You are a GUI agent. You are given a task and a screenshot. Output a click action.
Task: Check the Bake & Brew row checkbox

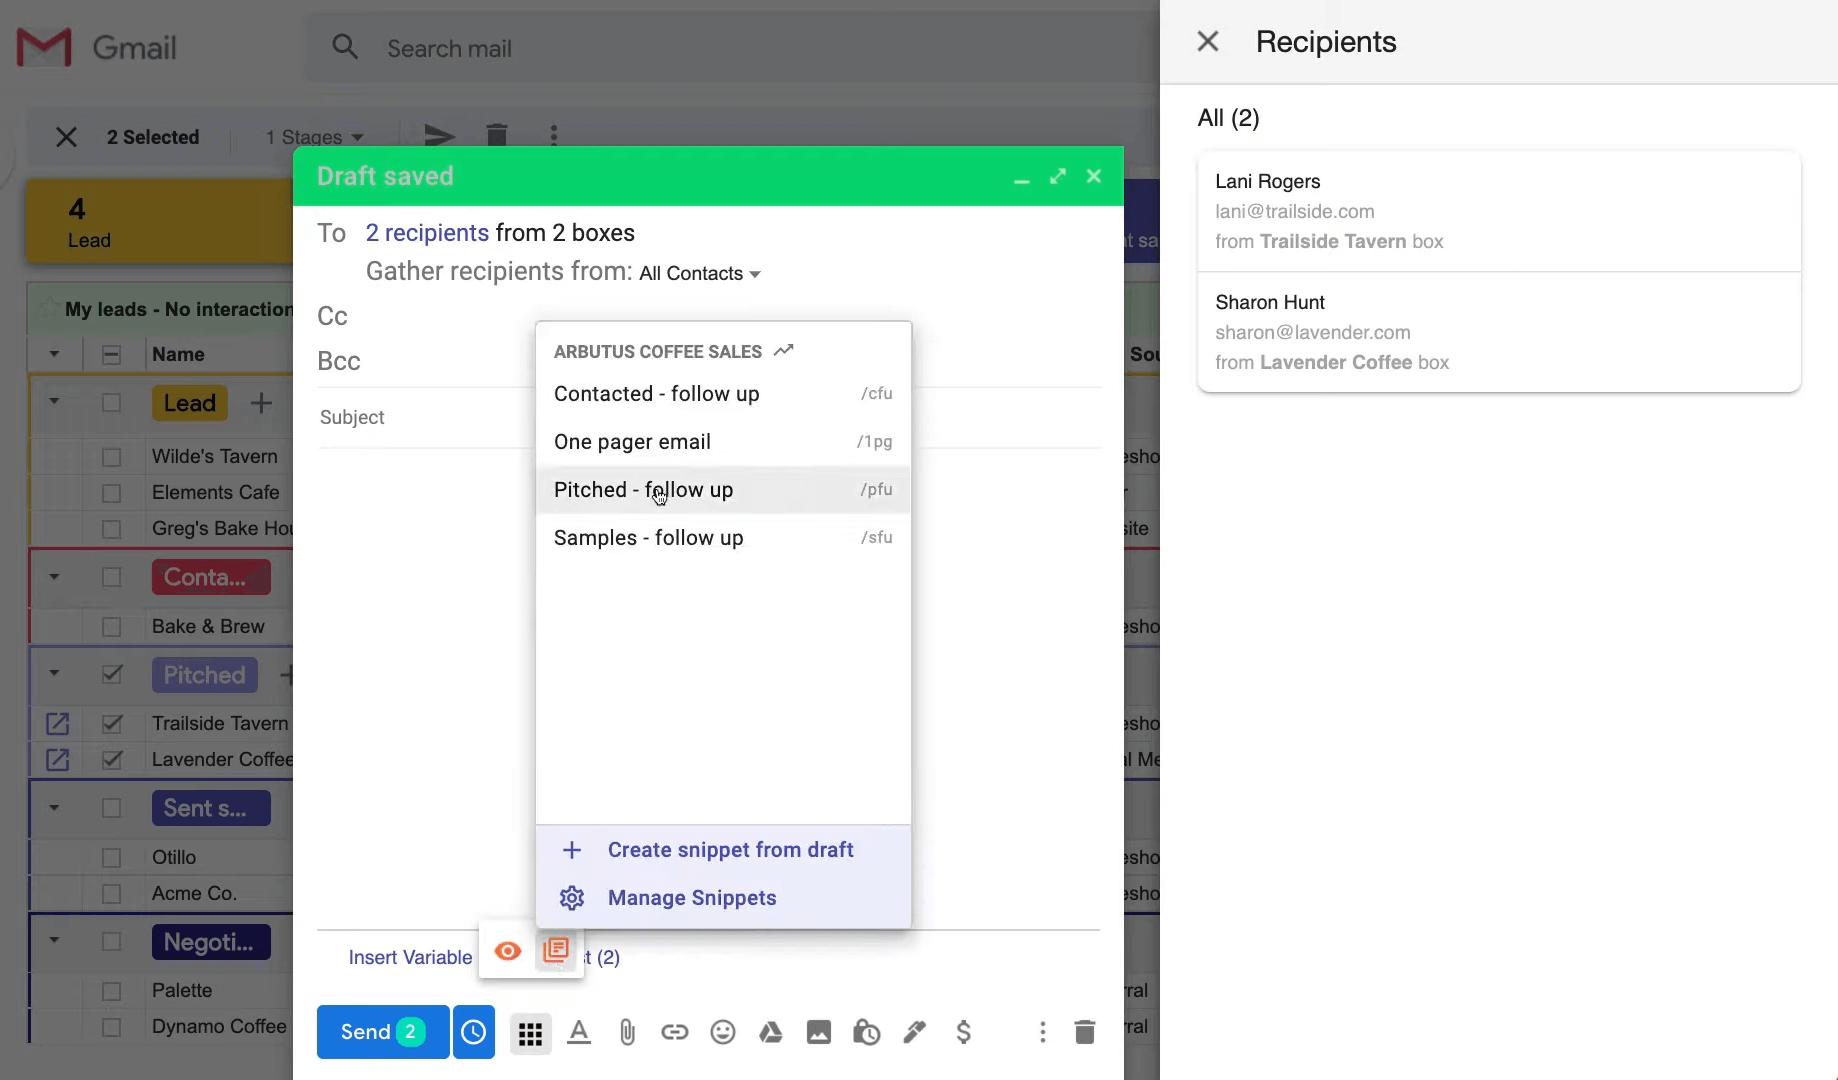(x=112, y=627)
